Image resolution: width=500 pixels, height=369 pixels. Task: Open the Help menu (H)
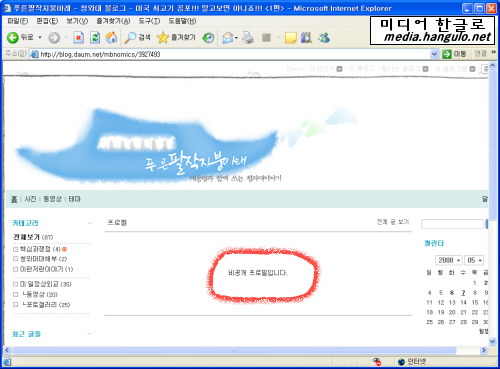tap(182, 21)
